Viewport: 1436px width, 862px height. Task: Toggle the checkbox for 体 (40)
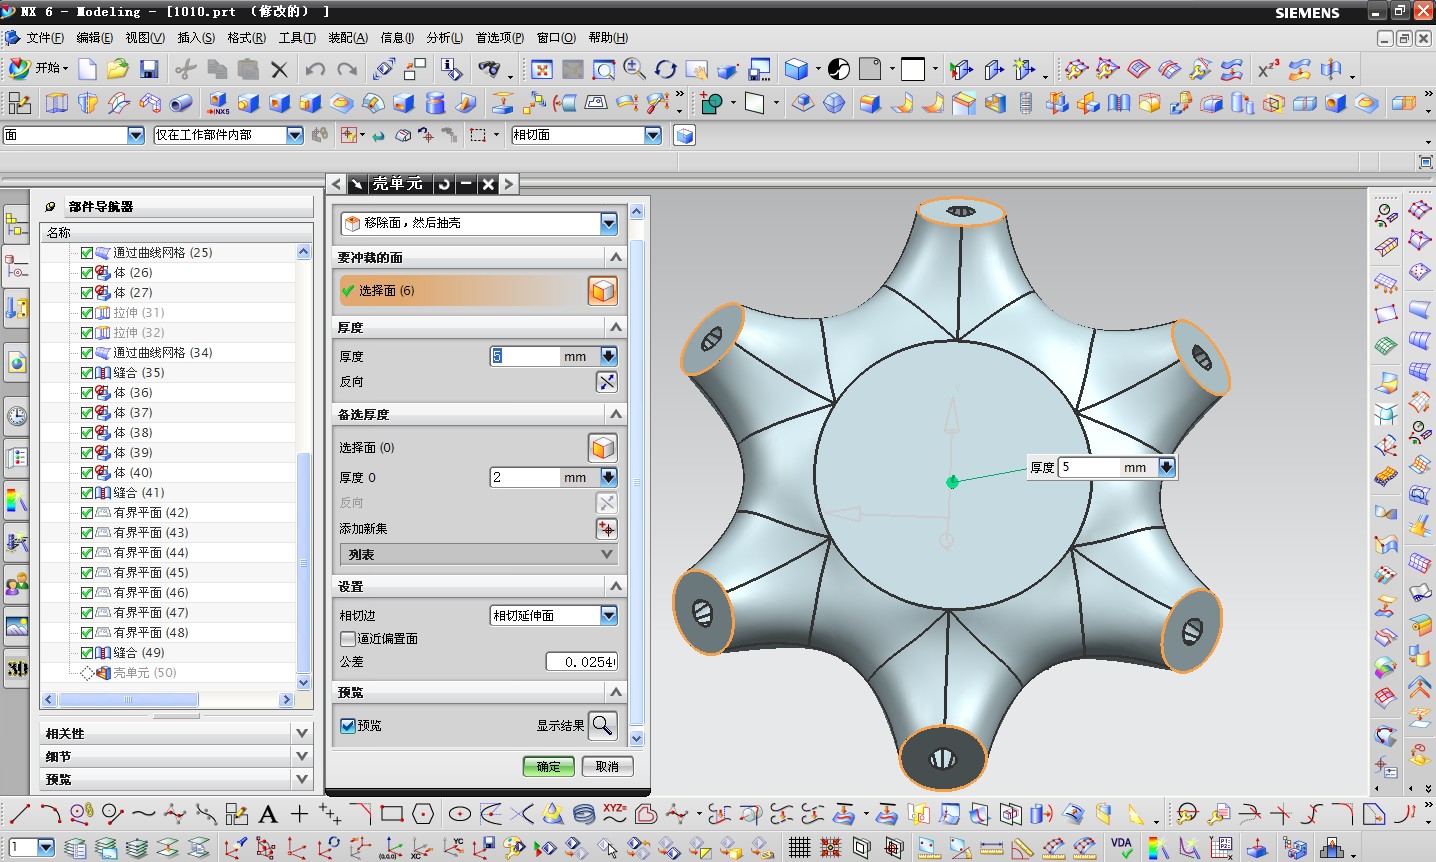87,473
